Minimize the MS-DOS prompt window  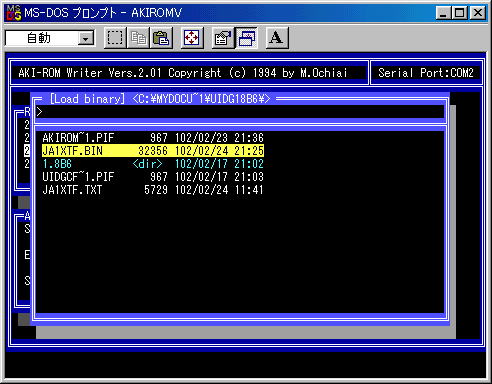[x=443, y=13]
